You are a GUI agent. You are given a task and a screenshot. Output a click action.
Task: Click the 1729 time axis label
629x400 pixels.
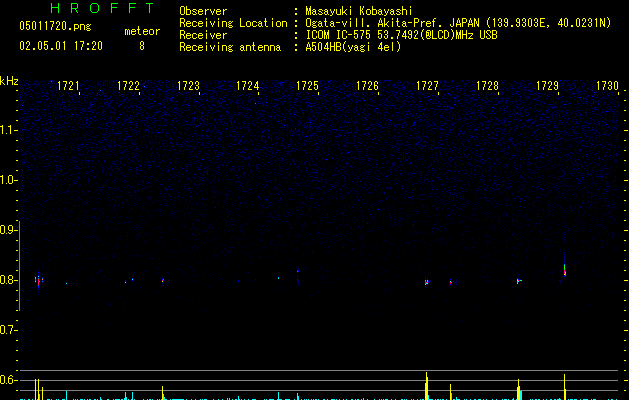pos(547,86)
